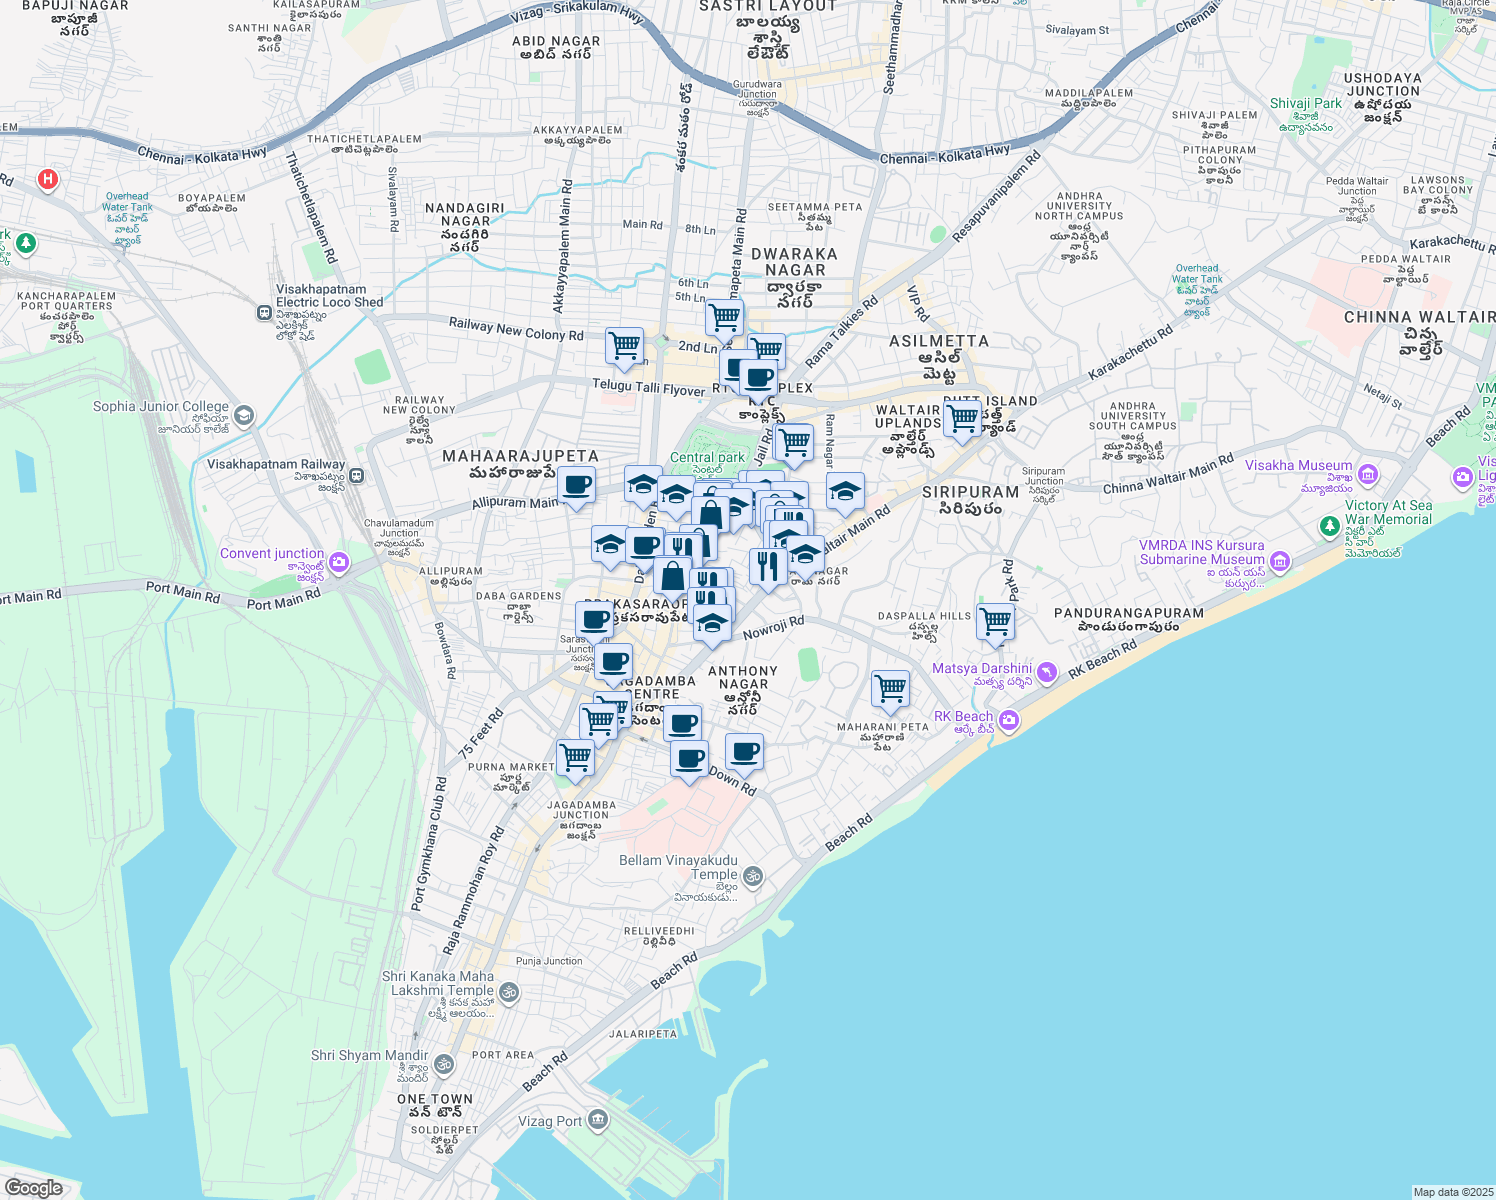Click the shopping bag marker near Central Park
This screenshot has width=1496, height=1200.
point(710,514)
